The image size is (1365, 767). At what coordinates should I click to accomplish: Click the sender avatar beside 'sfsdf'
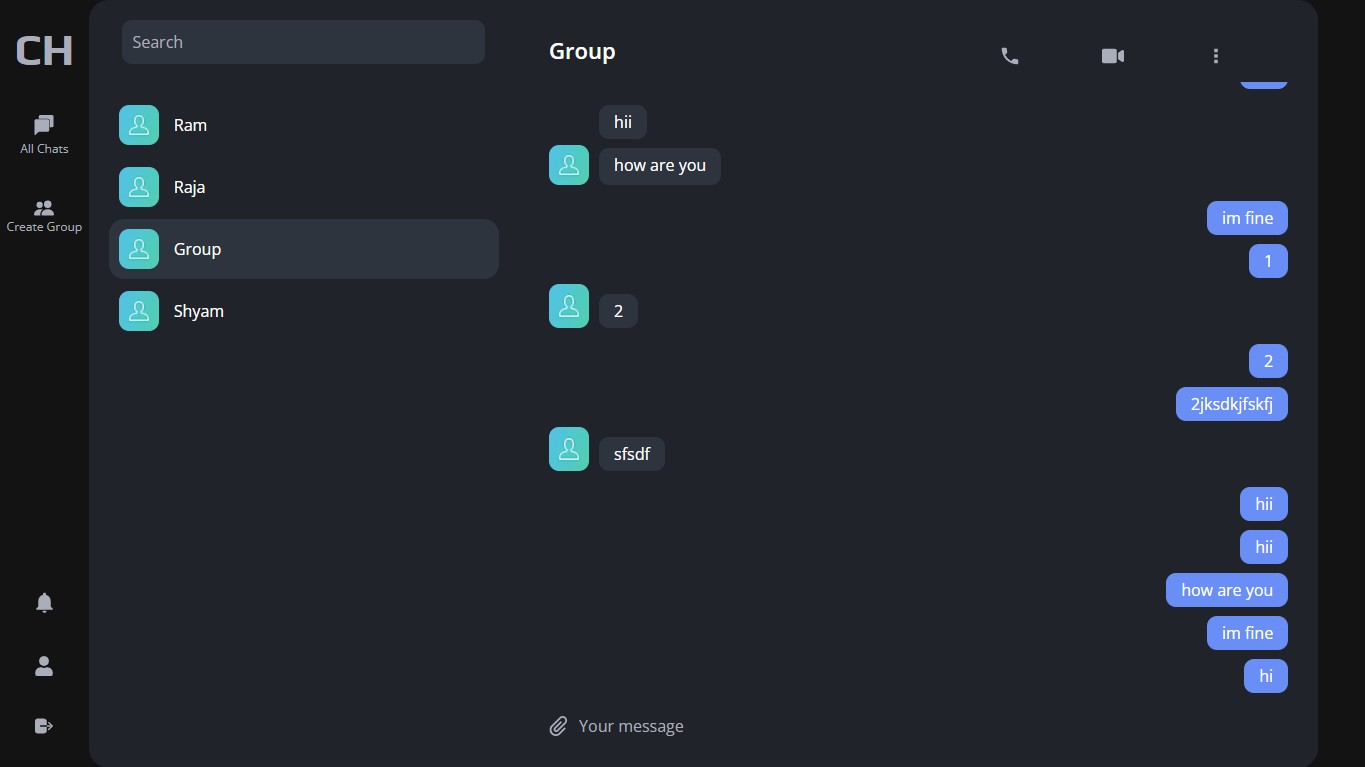pos(569,449)
